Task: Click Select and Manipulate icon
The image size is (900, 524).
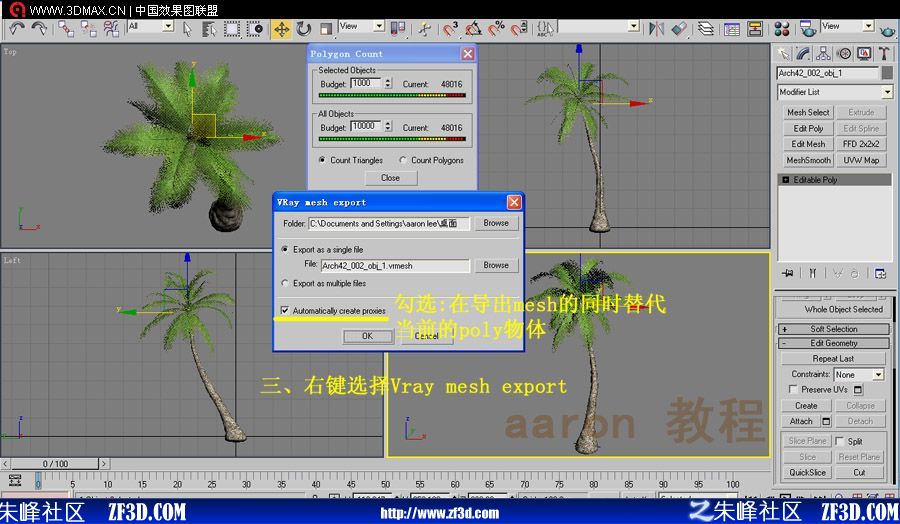Action: click(425, 29)
